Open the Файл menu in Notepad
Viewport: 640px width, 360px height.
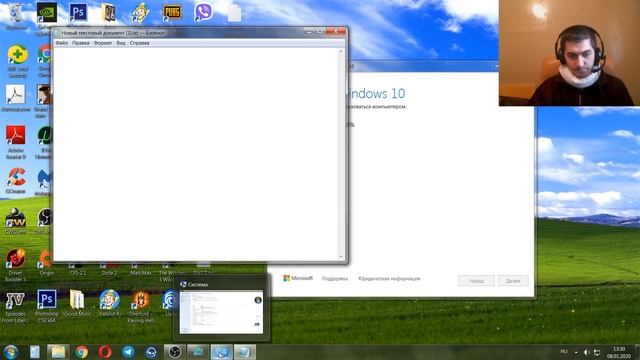click(x=62, y=43)
